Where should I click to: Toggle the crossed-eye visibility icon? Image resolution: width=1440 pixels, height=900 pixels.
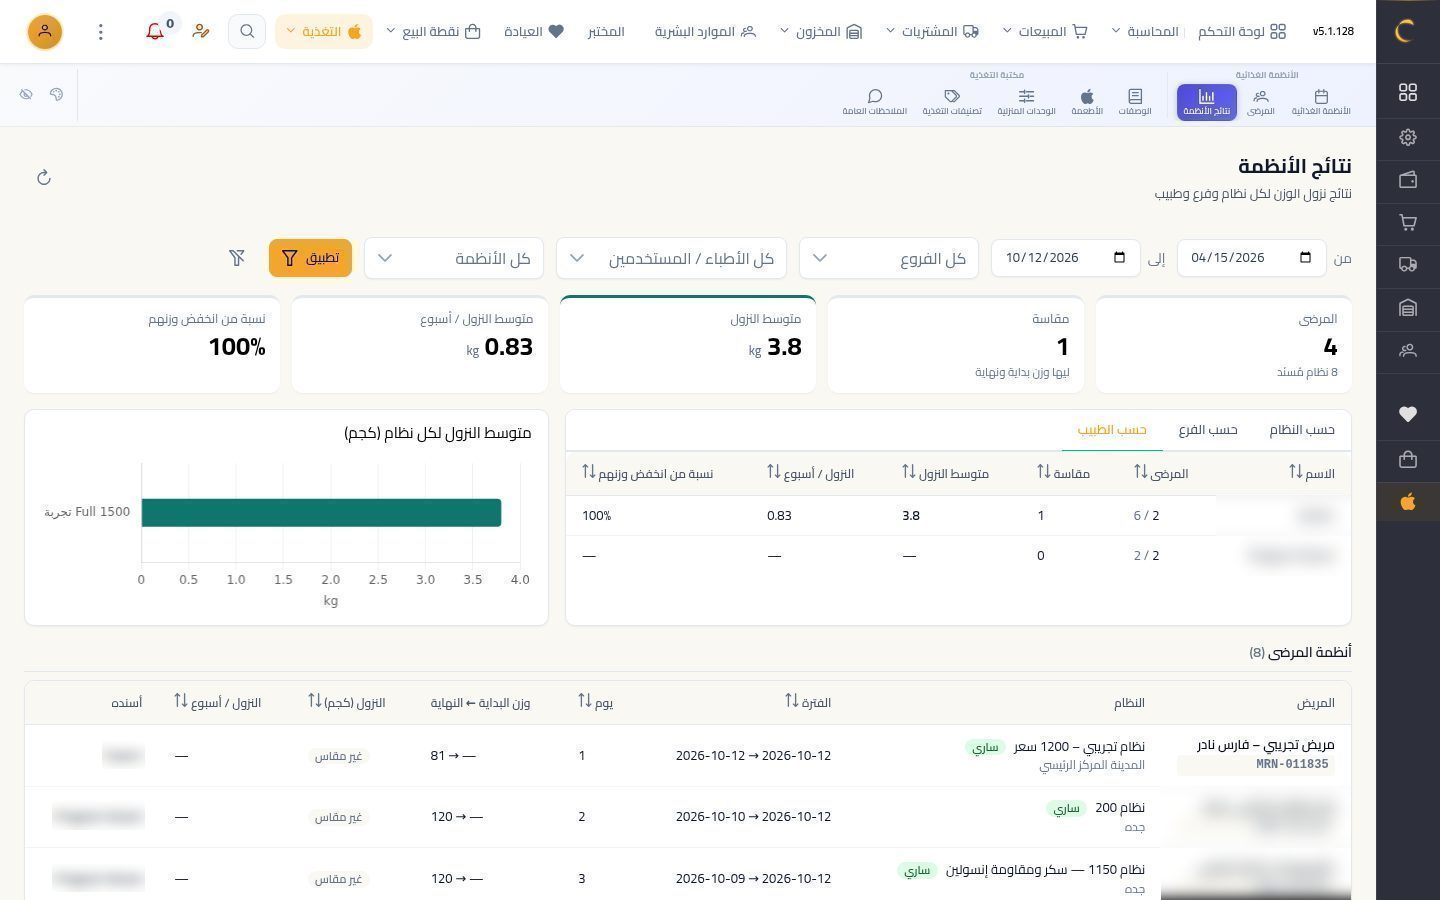tap(26, 94)
